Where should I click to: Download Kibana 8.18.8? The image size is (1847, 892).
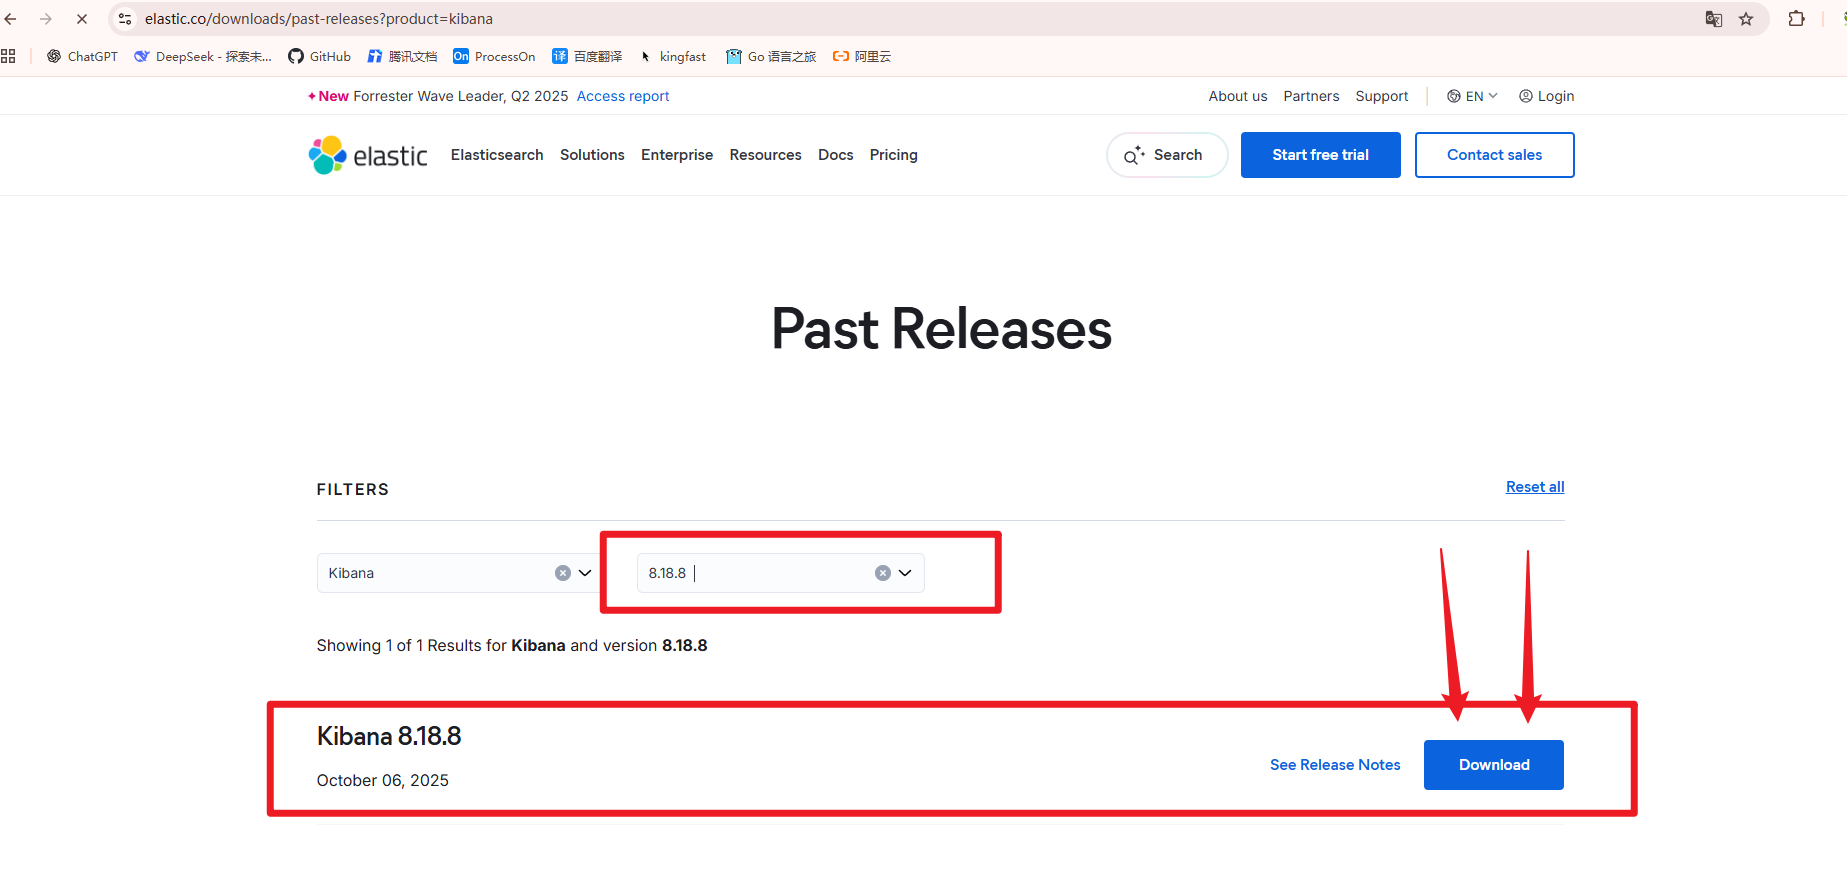point(1494,765)
